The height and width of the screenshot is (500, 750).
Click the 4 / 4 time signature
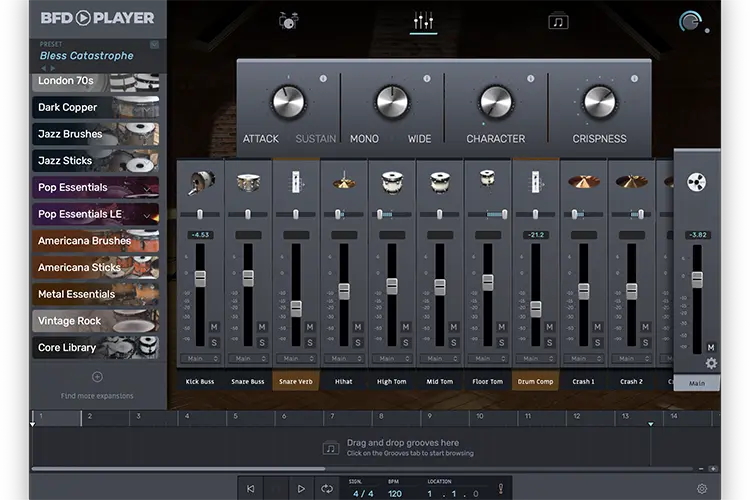click(x=363, y=493)
